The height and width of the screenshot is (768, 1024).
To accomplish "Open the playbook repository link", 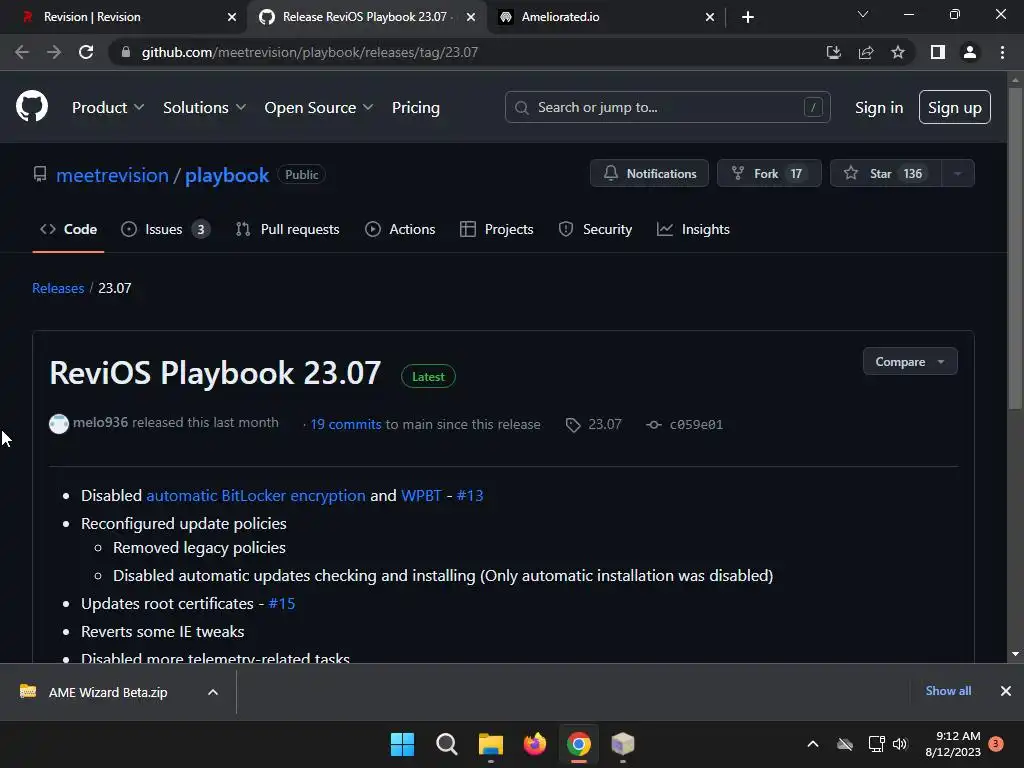I will tap(227, 175).
